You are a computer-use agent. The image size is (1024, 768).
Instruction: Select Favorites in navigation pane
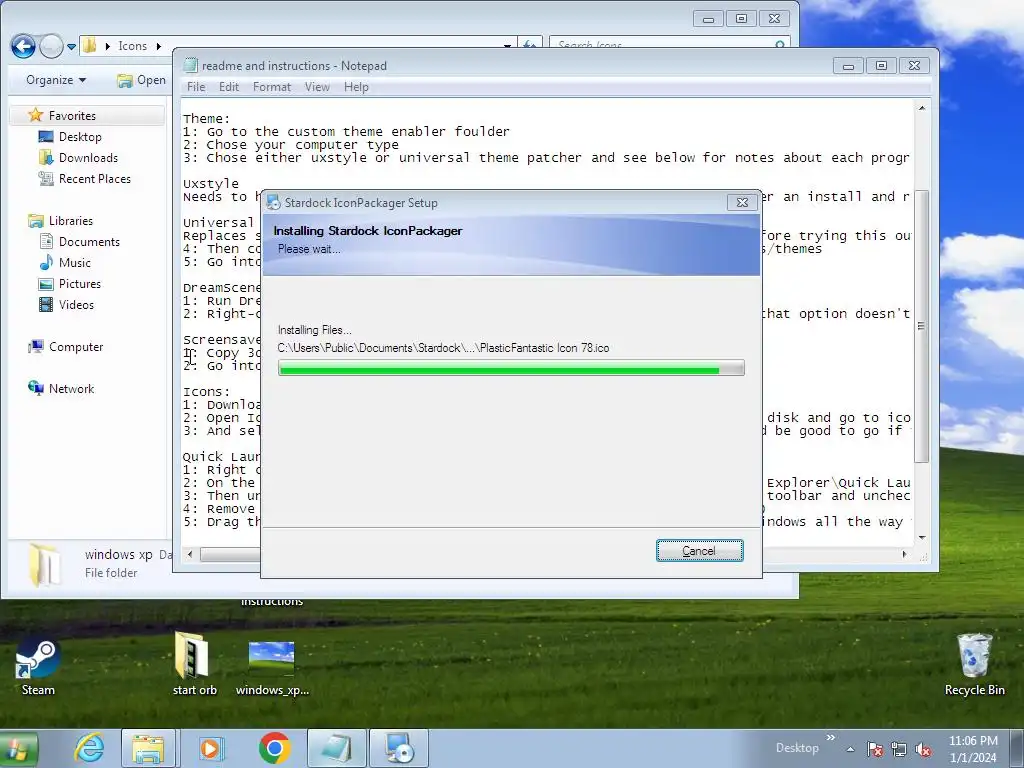pos(72,116)
